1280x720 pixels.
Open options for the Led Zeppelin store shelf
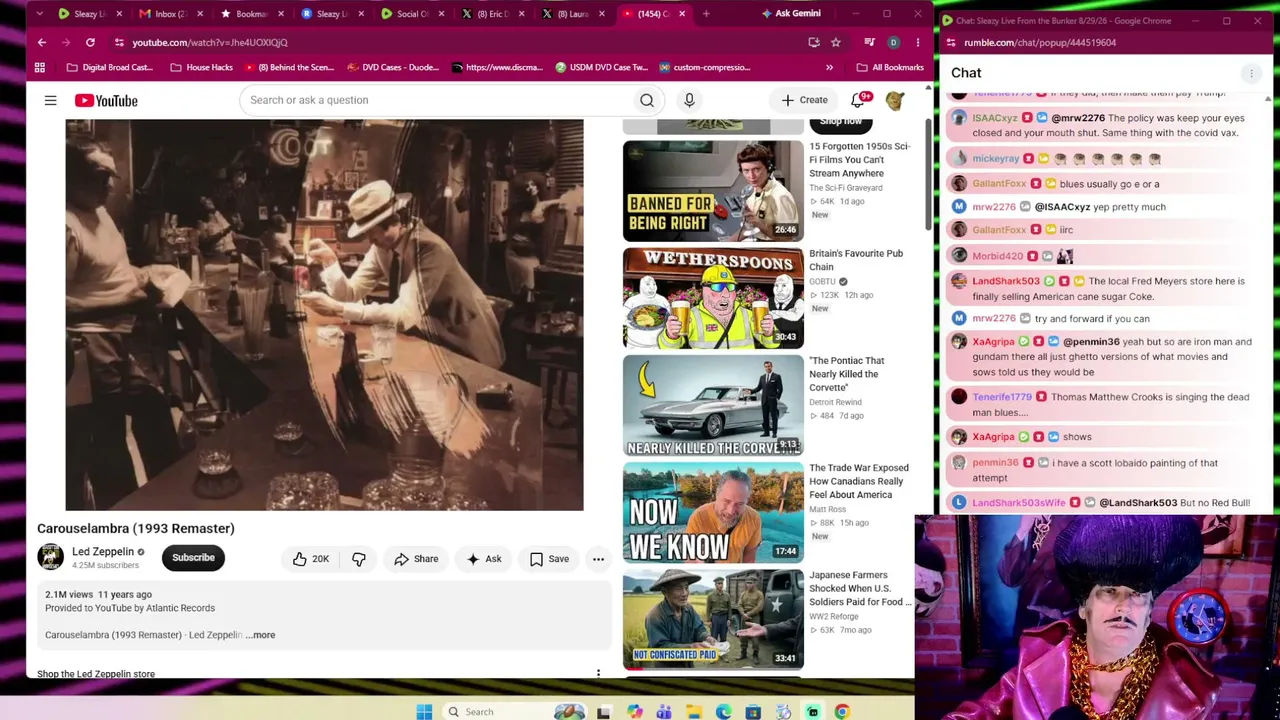598,673
